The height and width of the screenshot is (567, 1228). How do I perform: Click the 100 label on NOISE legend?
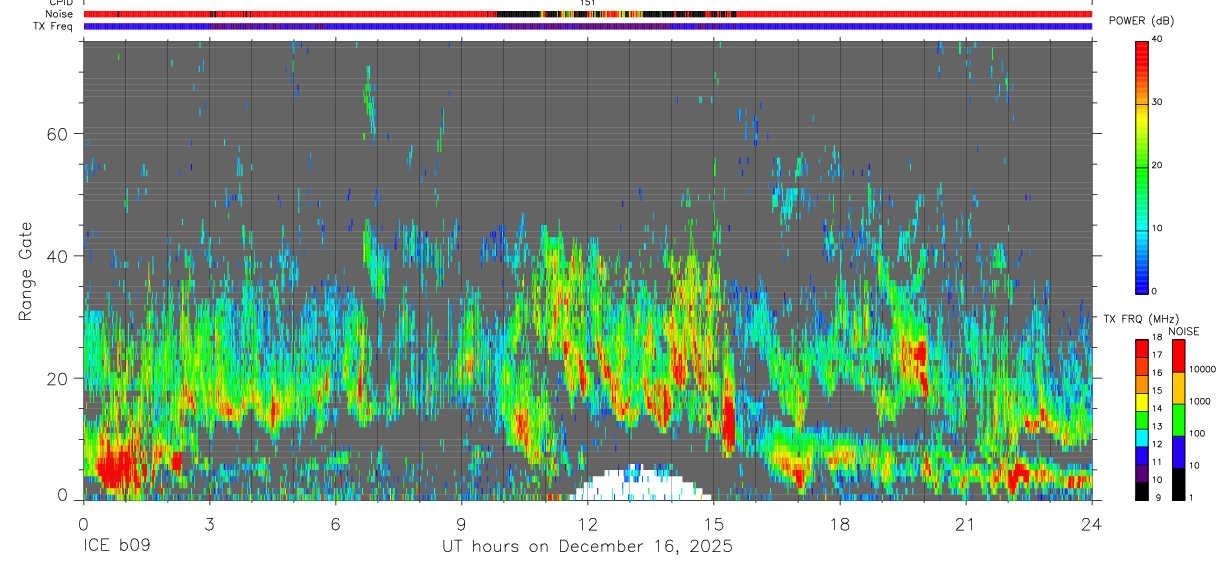[1197, 433]
